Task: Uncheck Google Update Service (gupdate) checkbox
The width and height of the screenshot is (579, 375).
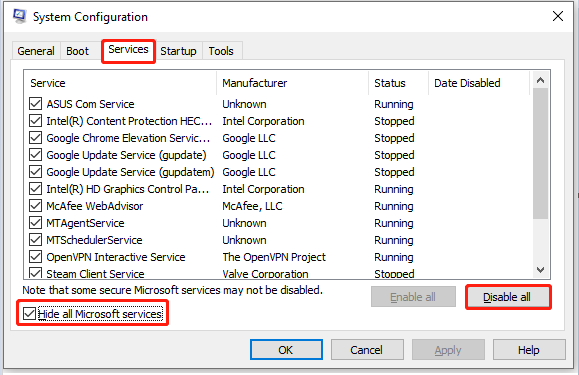Action: [x=35, y=155]
